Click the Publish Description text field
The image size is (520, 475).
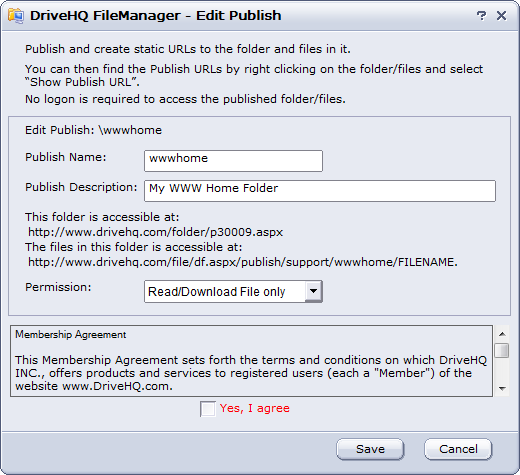coord(320,191)
